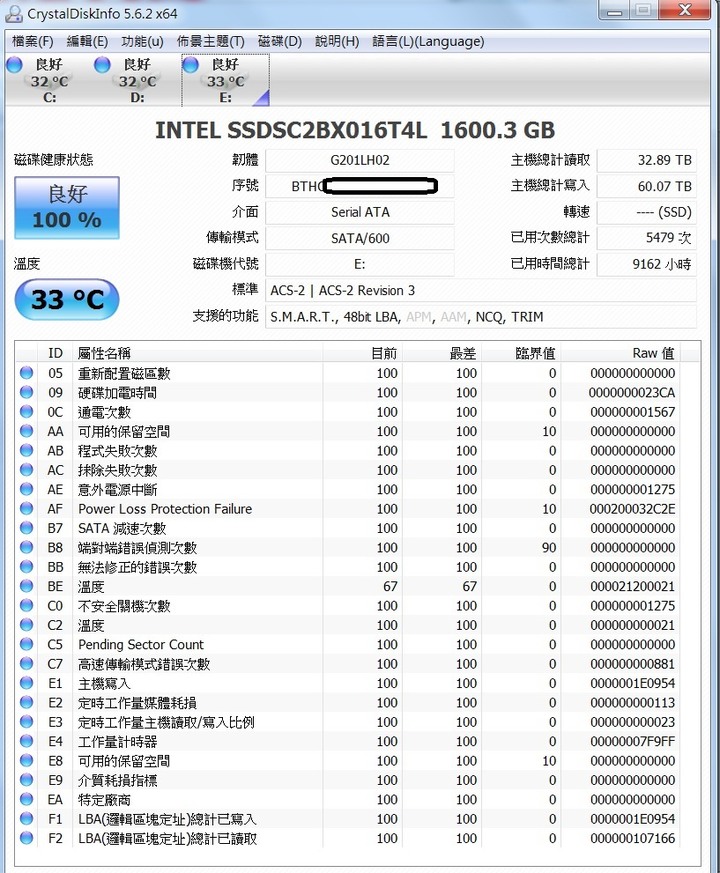Click the status orb for attribute AC
720x873 pixels.
(x=26, y=469)
